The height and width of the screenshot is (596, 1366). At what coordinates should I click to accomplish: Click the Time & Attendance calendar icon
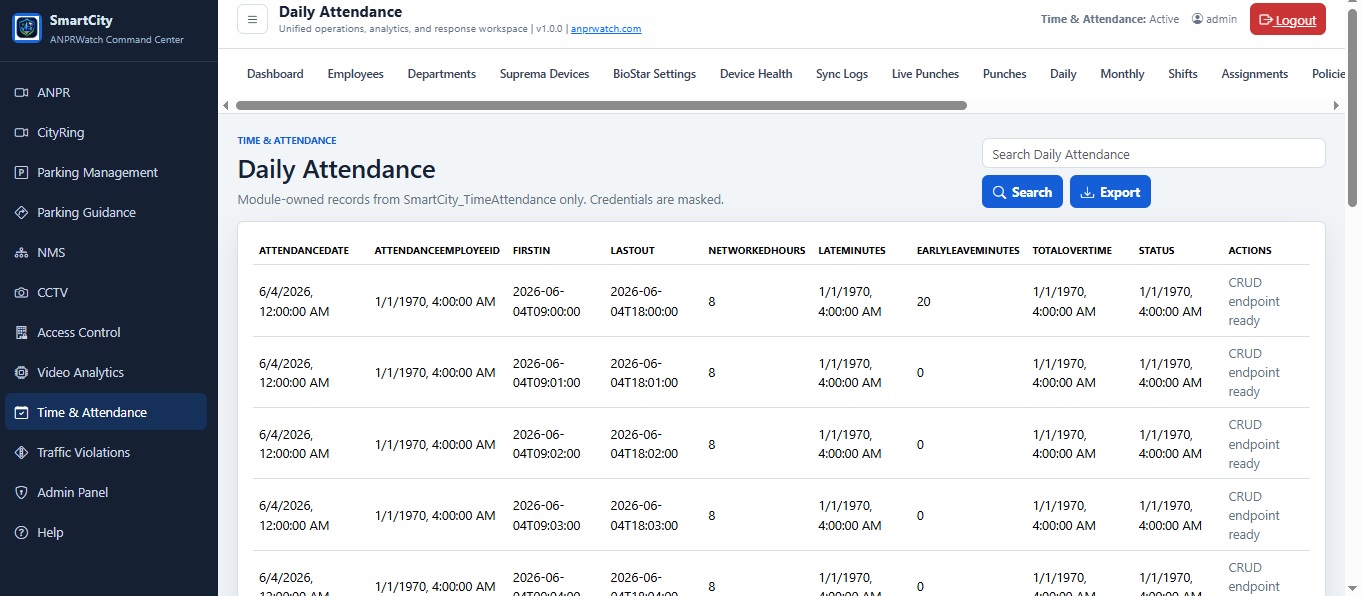[x=21, y=412]
